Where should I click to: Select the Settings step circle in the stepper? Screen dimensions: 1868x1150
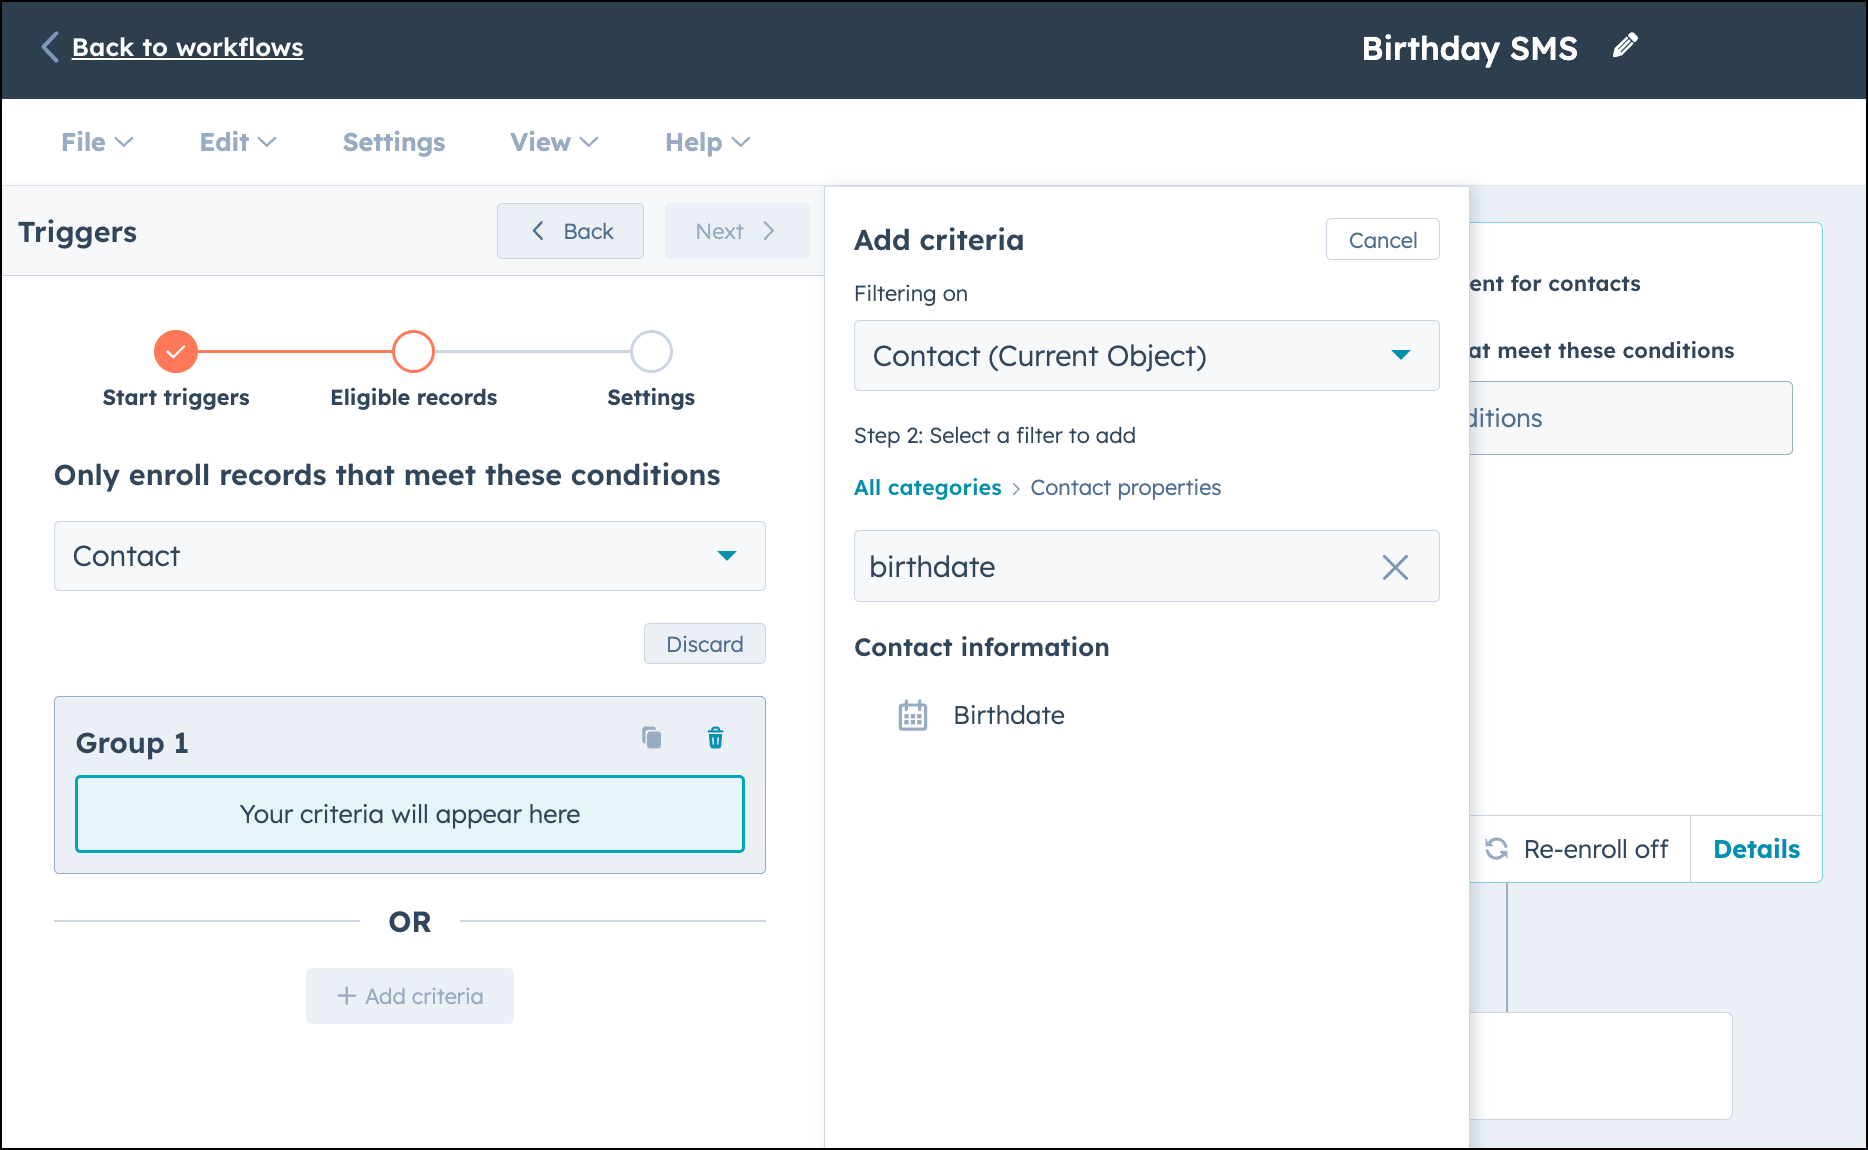(651, 351)
